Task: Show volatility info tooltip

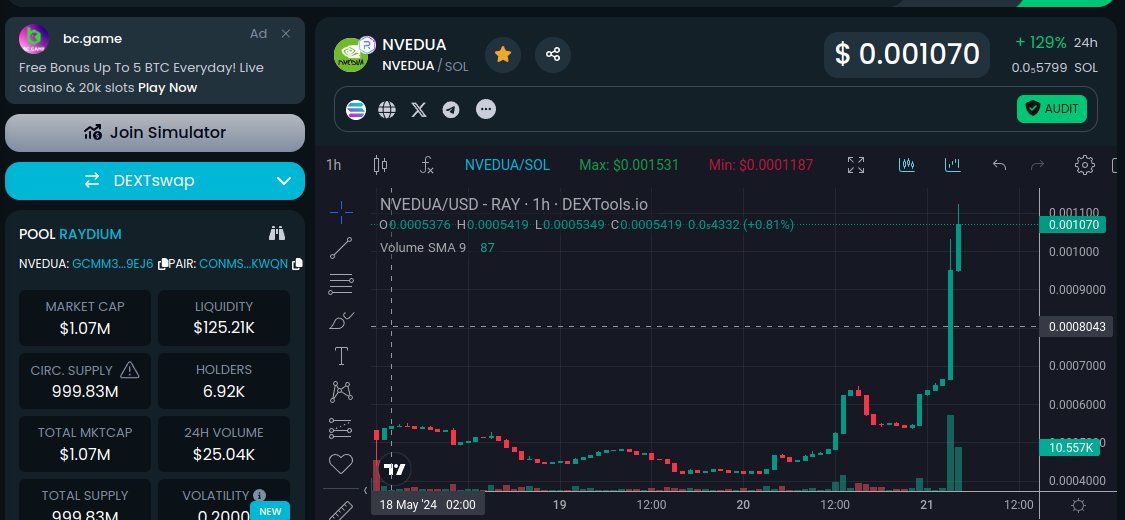Action: tap(260, 495)
